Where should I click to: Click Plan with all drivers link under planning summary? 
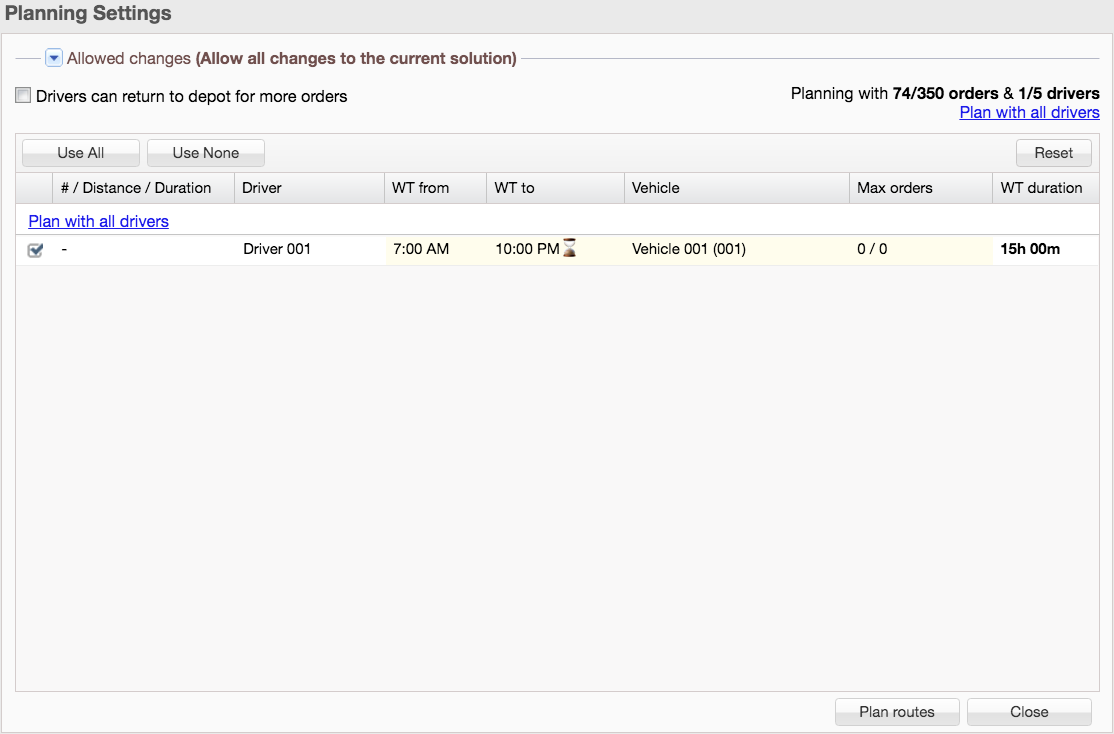1029,112
